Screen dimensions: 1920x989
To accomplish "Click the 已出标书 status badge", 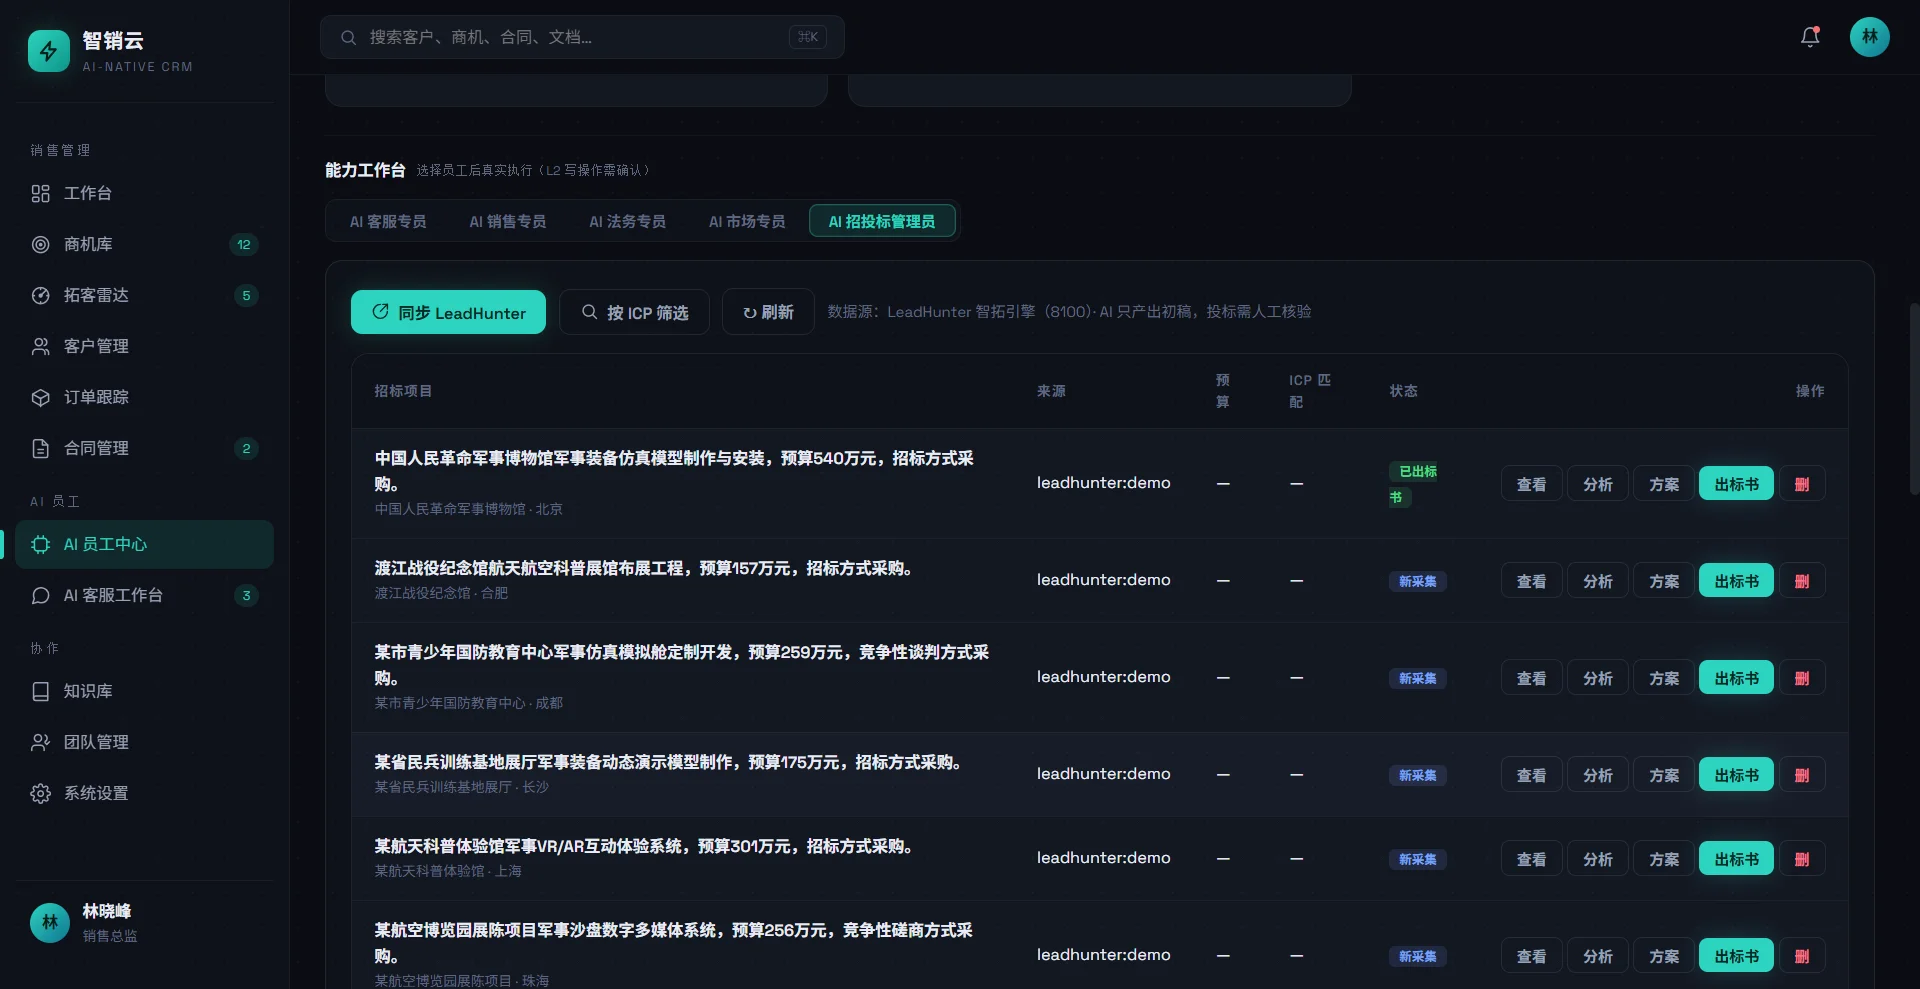I will pyautogui.click(x=1414, y=484).
